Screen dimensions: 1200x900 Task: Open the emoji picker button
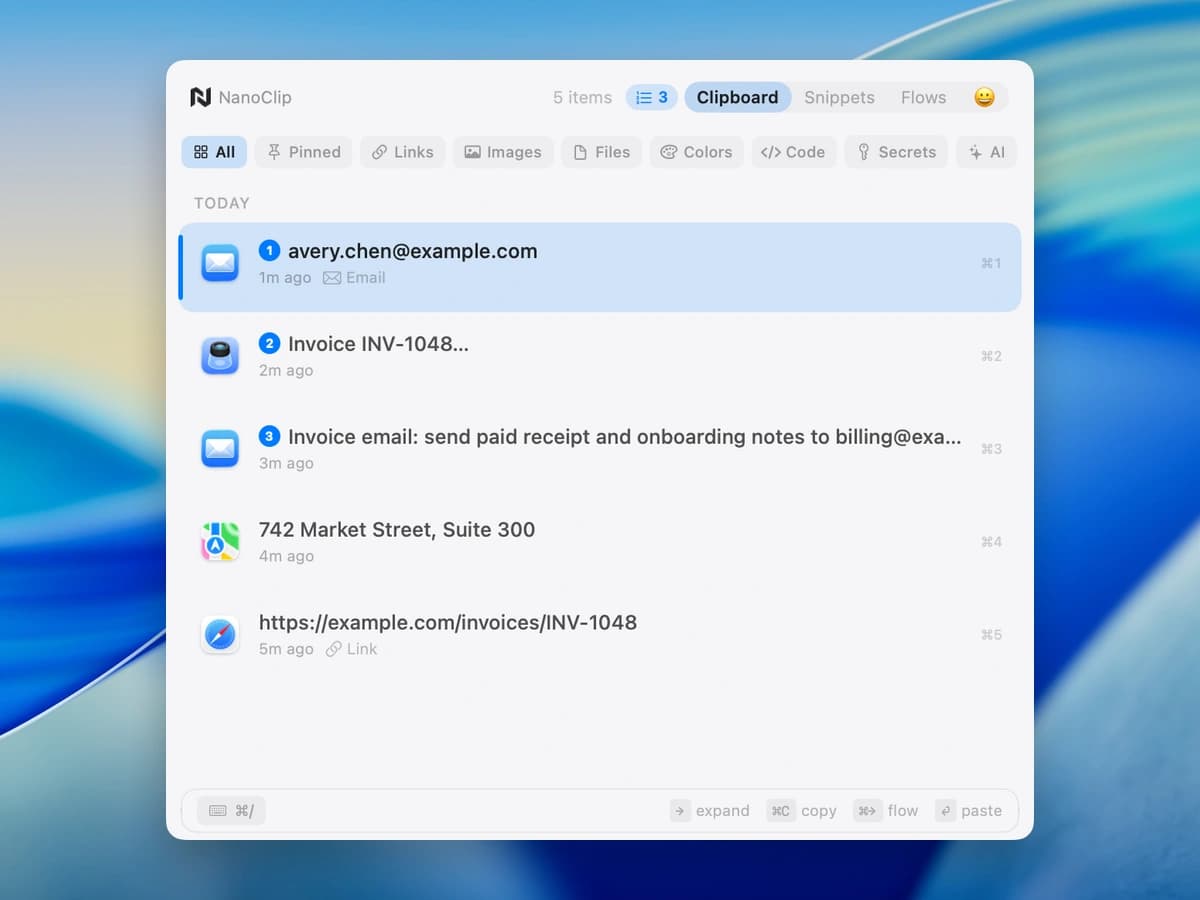[x=984, y=97]
